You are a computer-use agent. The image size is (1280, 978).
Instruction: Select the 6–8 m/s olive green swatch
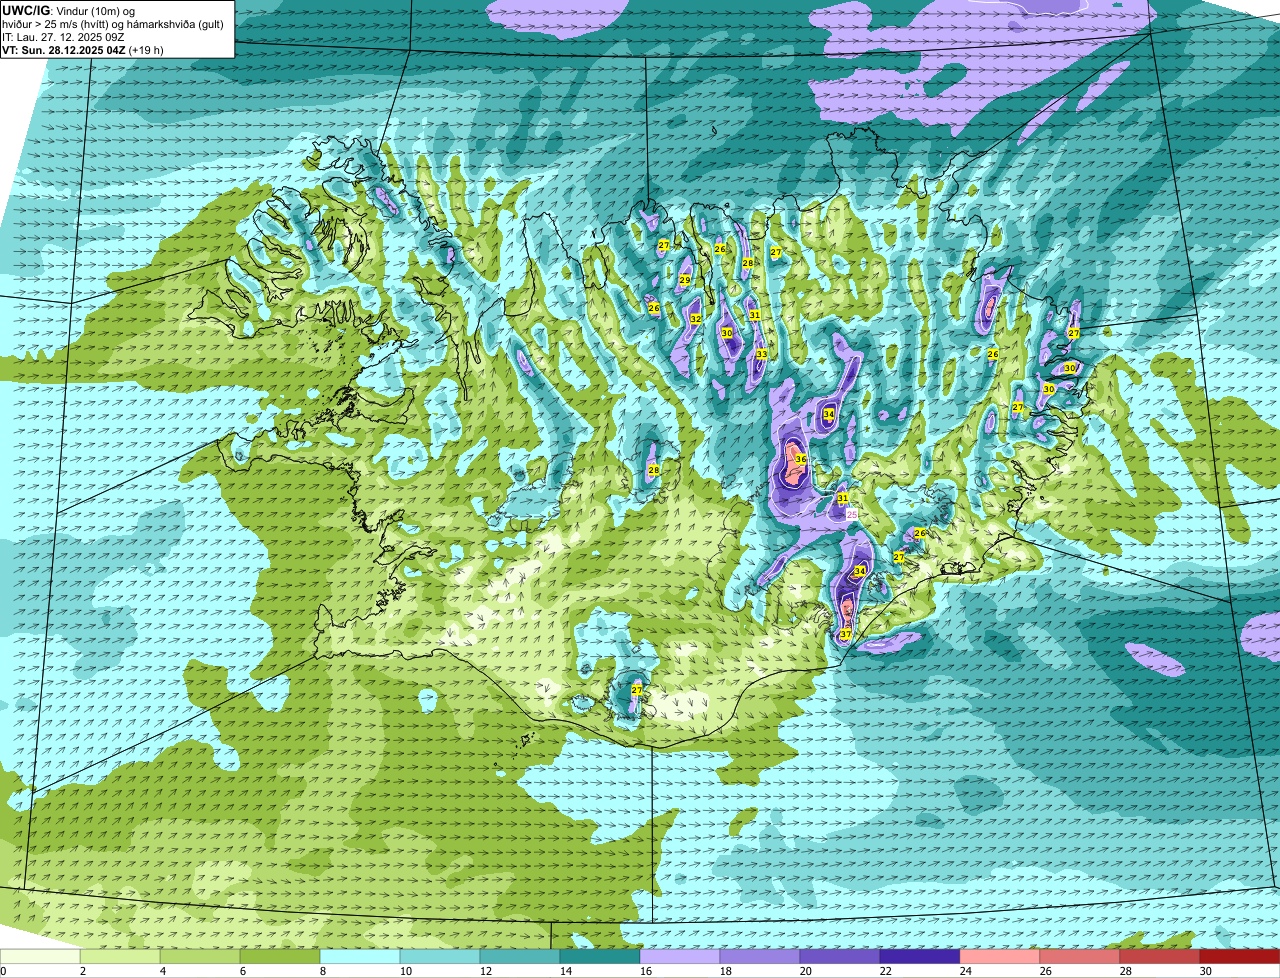tap(280, 957)
